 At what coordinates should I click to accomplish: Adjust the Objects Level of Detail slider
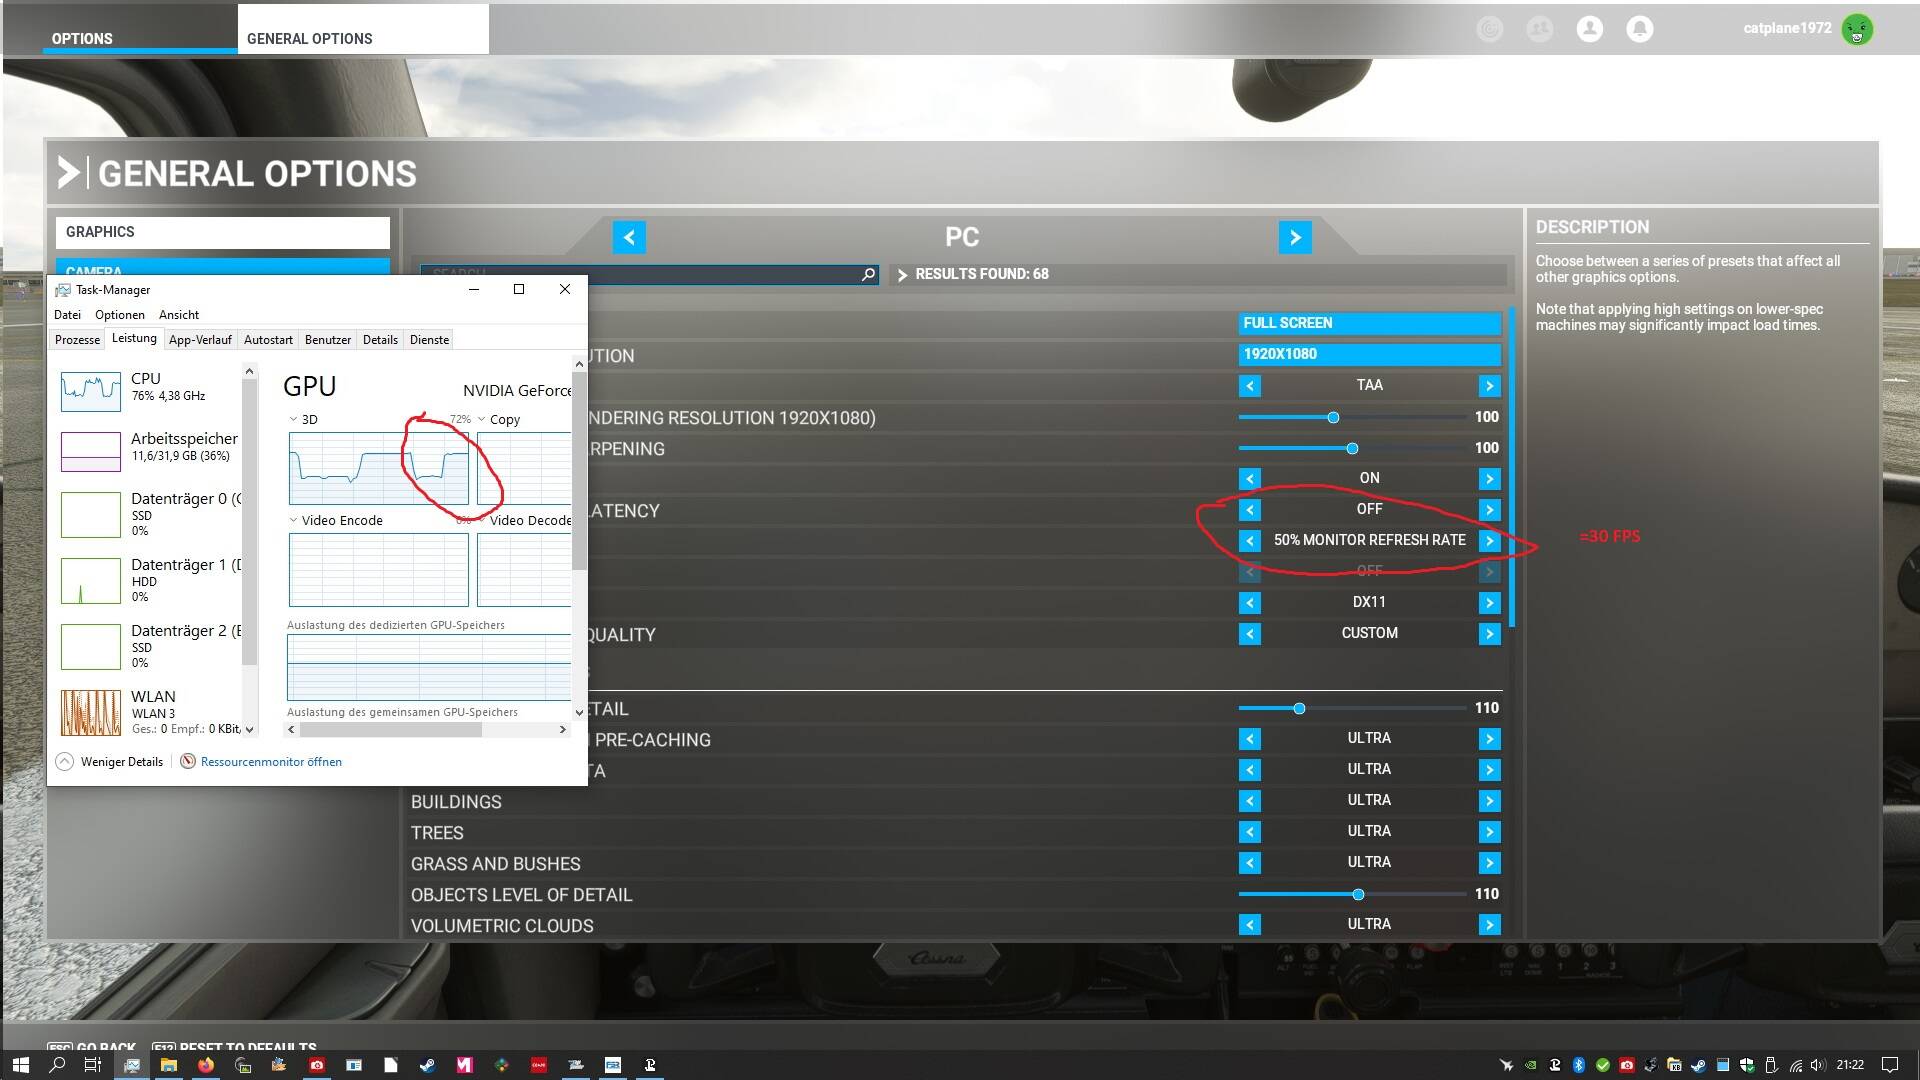coord(1357,894)
